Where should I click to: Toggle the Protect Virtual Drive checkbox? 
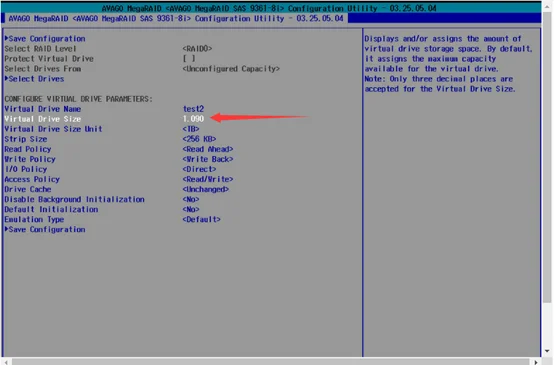(189, 59)
